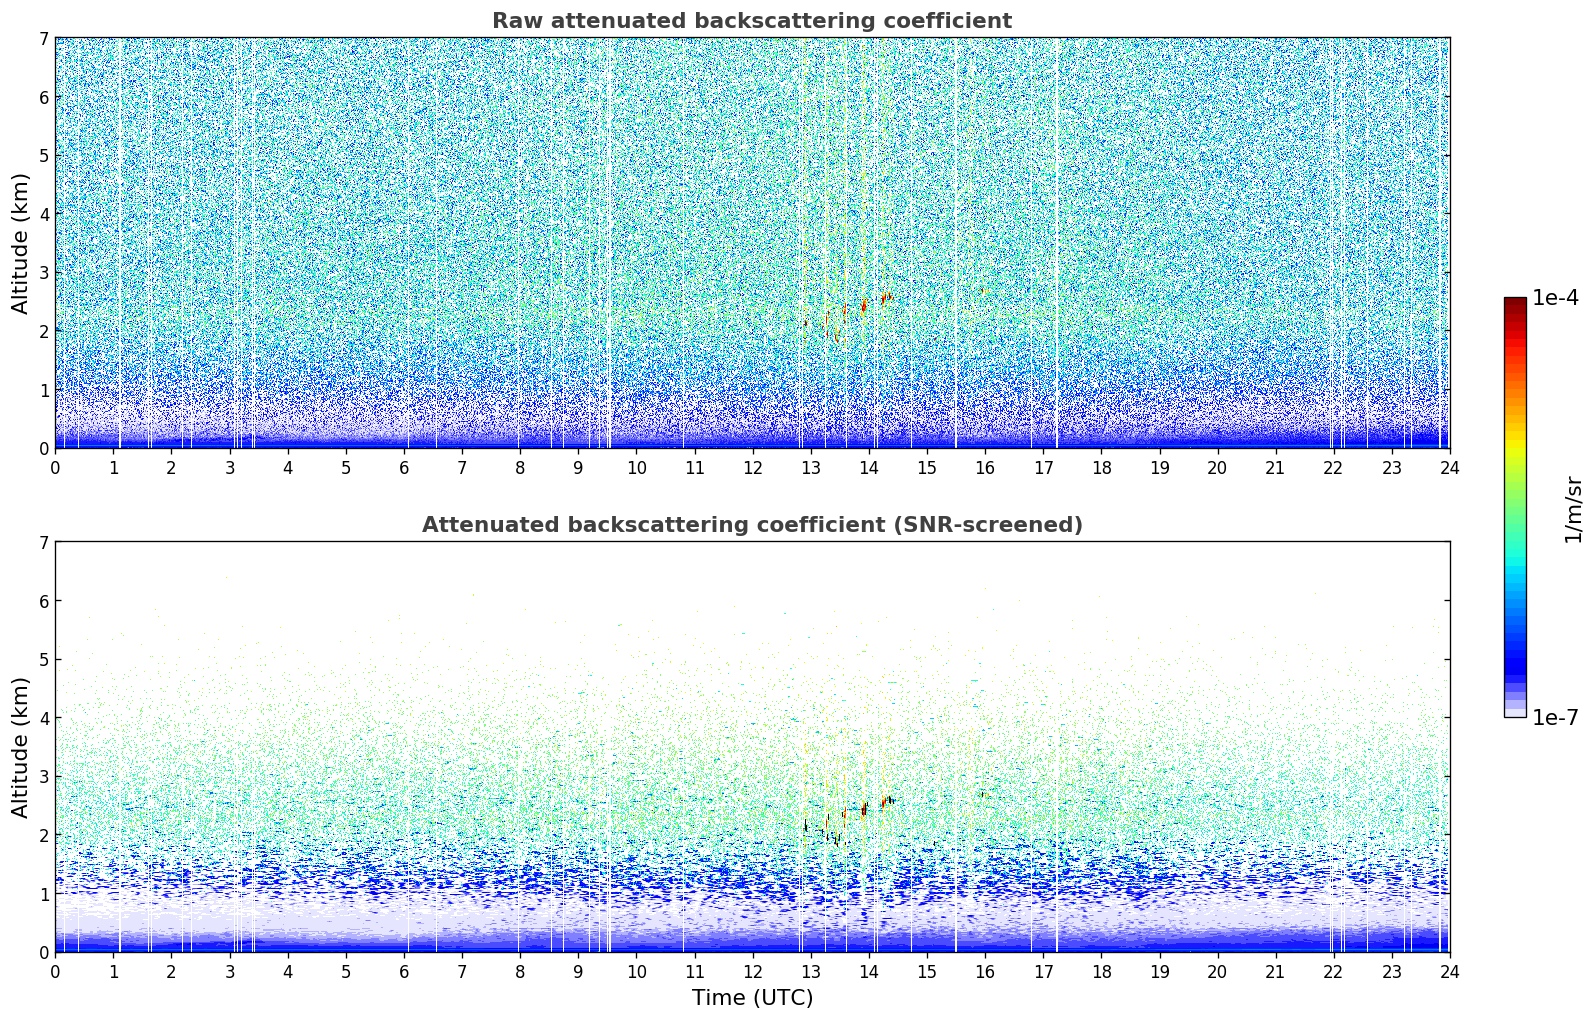Image resolution: width=1595 pixels, height=1020 pixels.
Task: Click the 12 hour tick label under the raw plot
Action: click(x=752, y=467)
